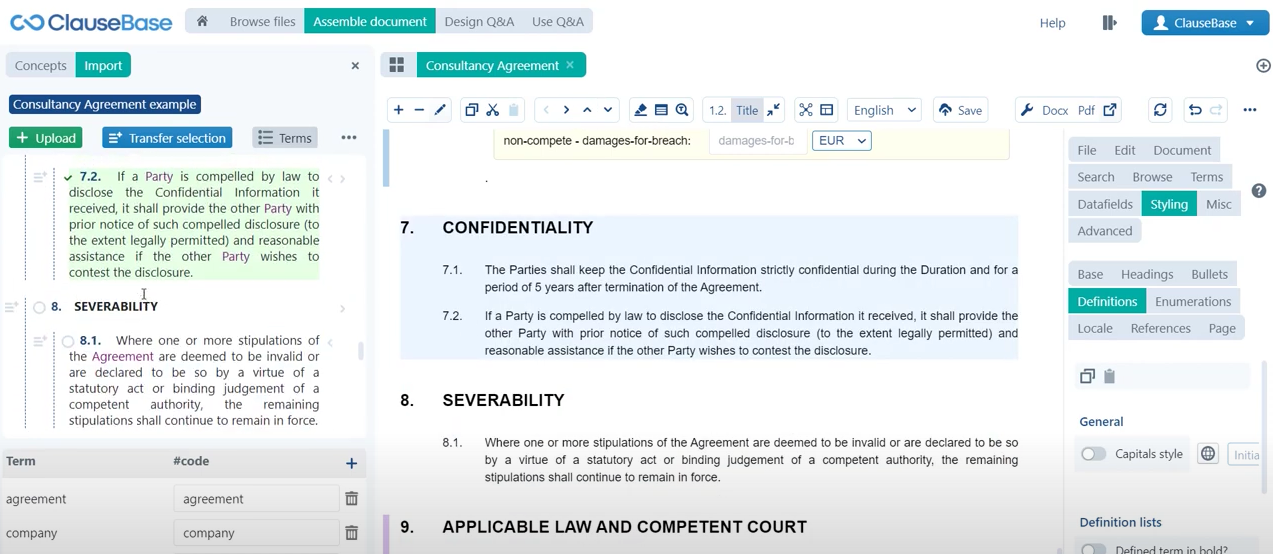Open the grid view icon beside Consultancy tab

click(x=396, y=65)
